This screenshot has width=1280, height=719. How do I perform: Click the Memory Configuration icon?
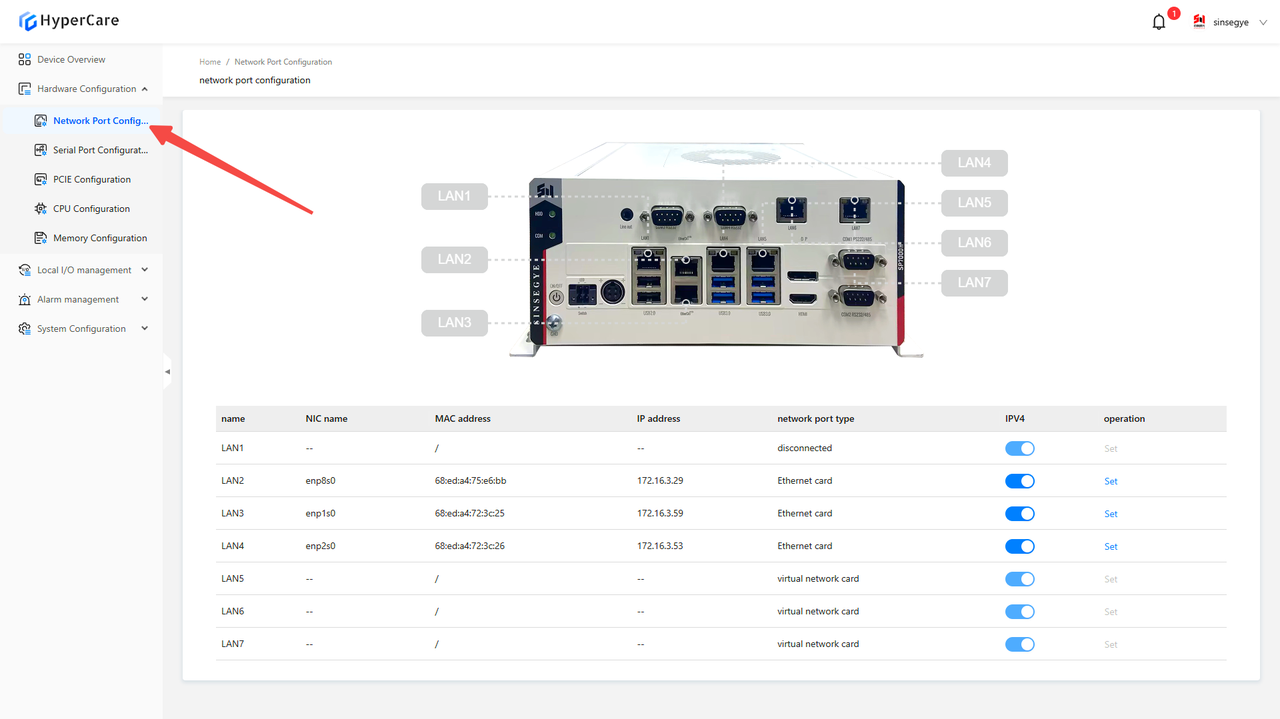(x=41, y=238)
